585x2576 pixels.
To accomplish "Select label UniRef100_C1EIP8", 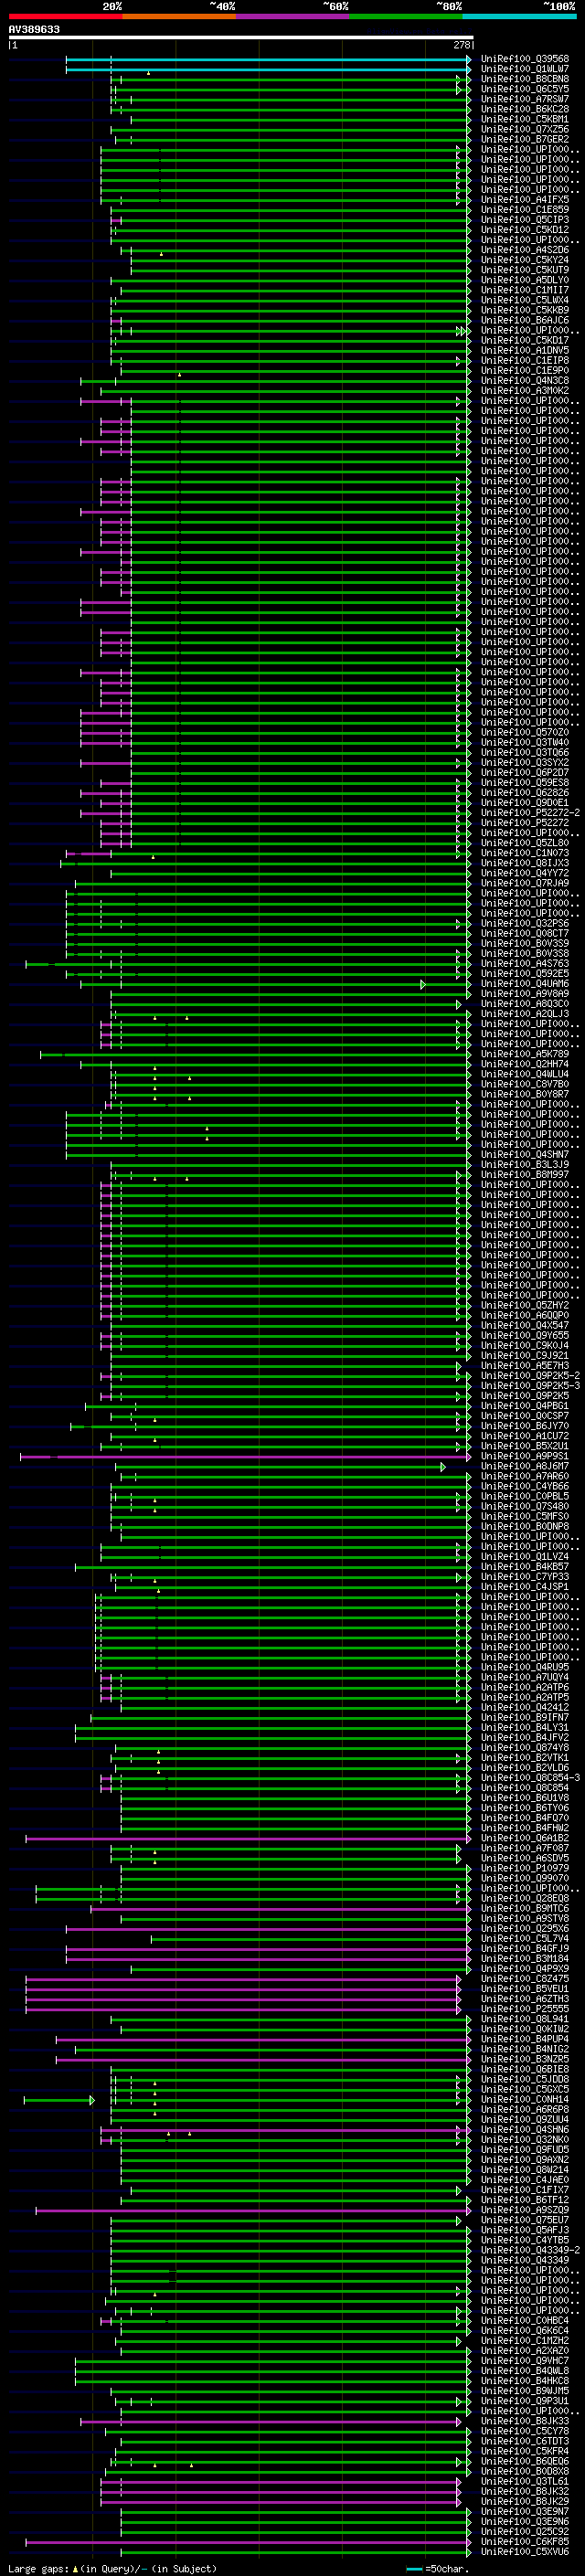I will [x=525, y=360].
